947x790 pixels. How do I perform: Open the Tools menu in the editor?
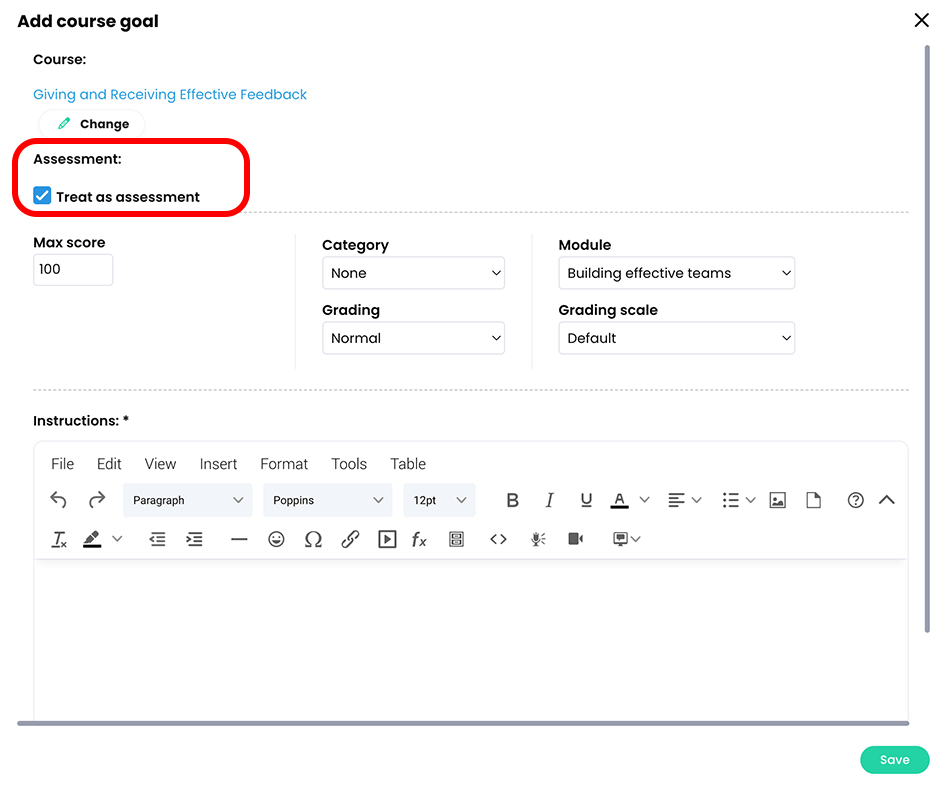349,464
